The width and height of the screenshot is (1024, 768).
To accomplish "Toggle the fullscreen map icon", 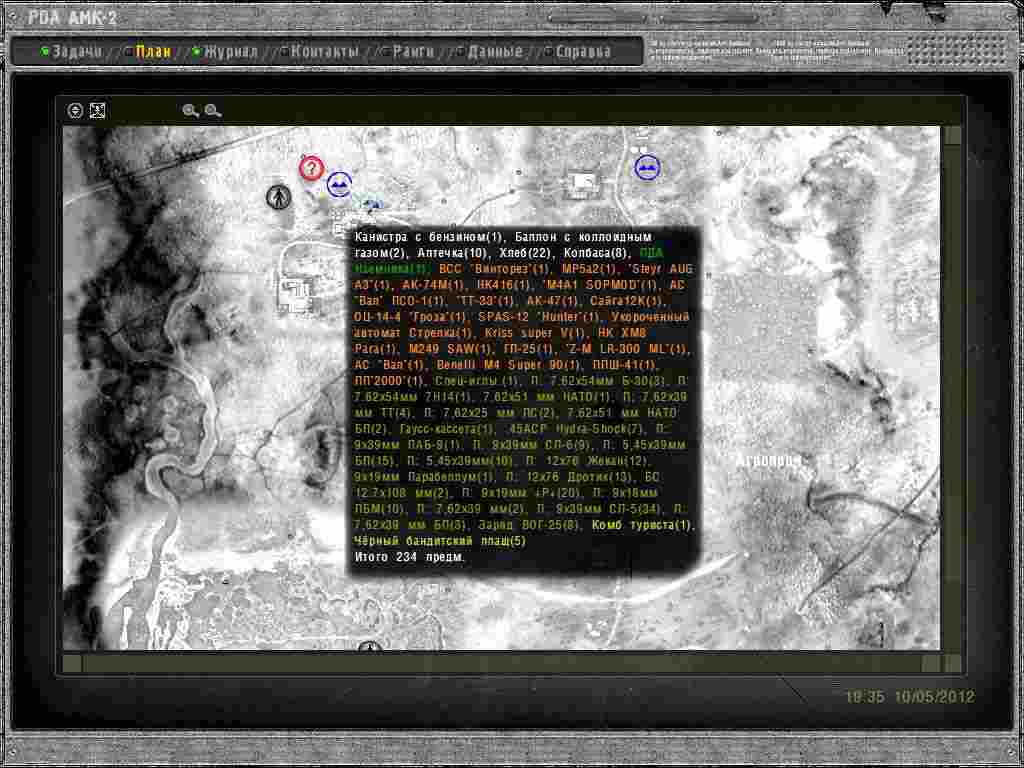I will [97, 111].
